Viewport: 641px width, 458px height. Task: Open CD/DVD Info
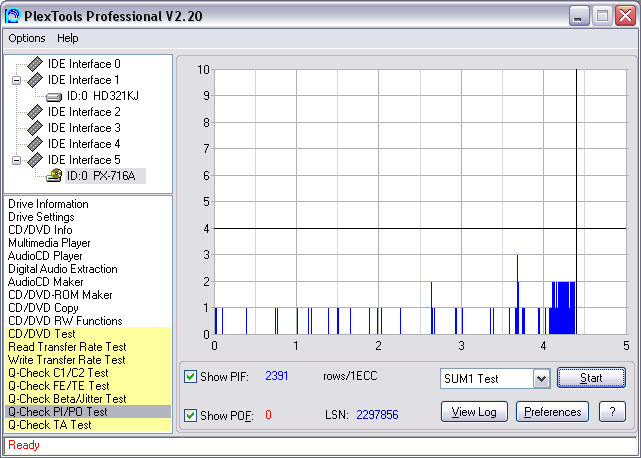40,230
